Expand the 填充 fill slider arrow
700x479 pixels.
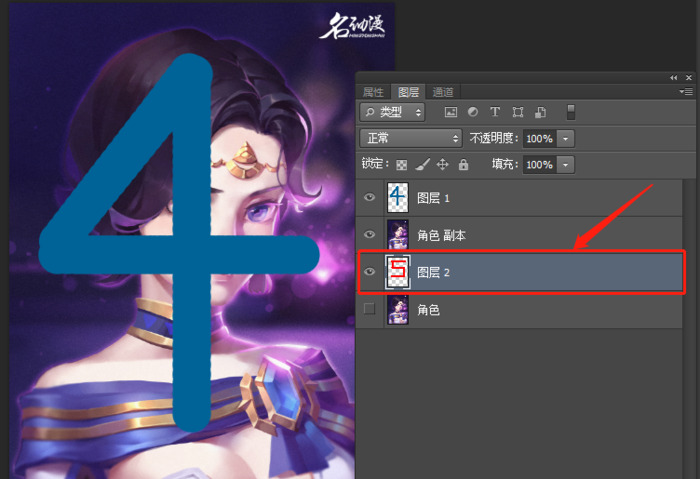coord(567,164)
